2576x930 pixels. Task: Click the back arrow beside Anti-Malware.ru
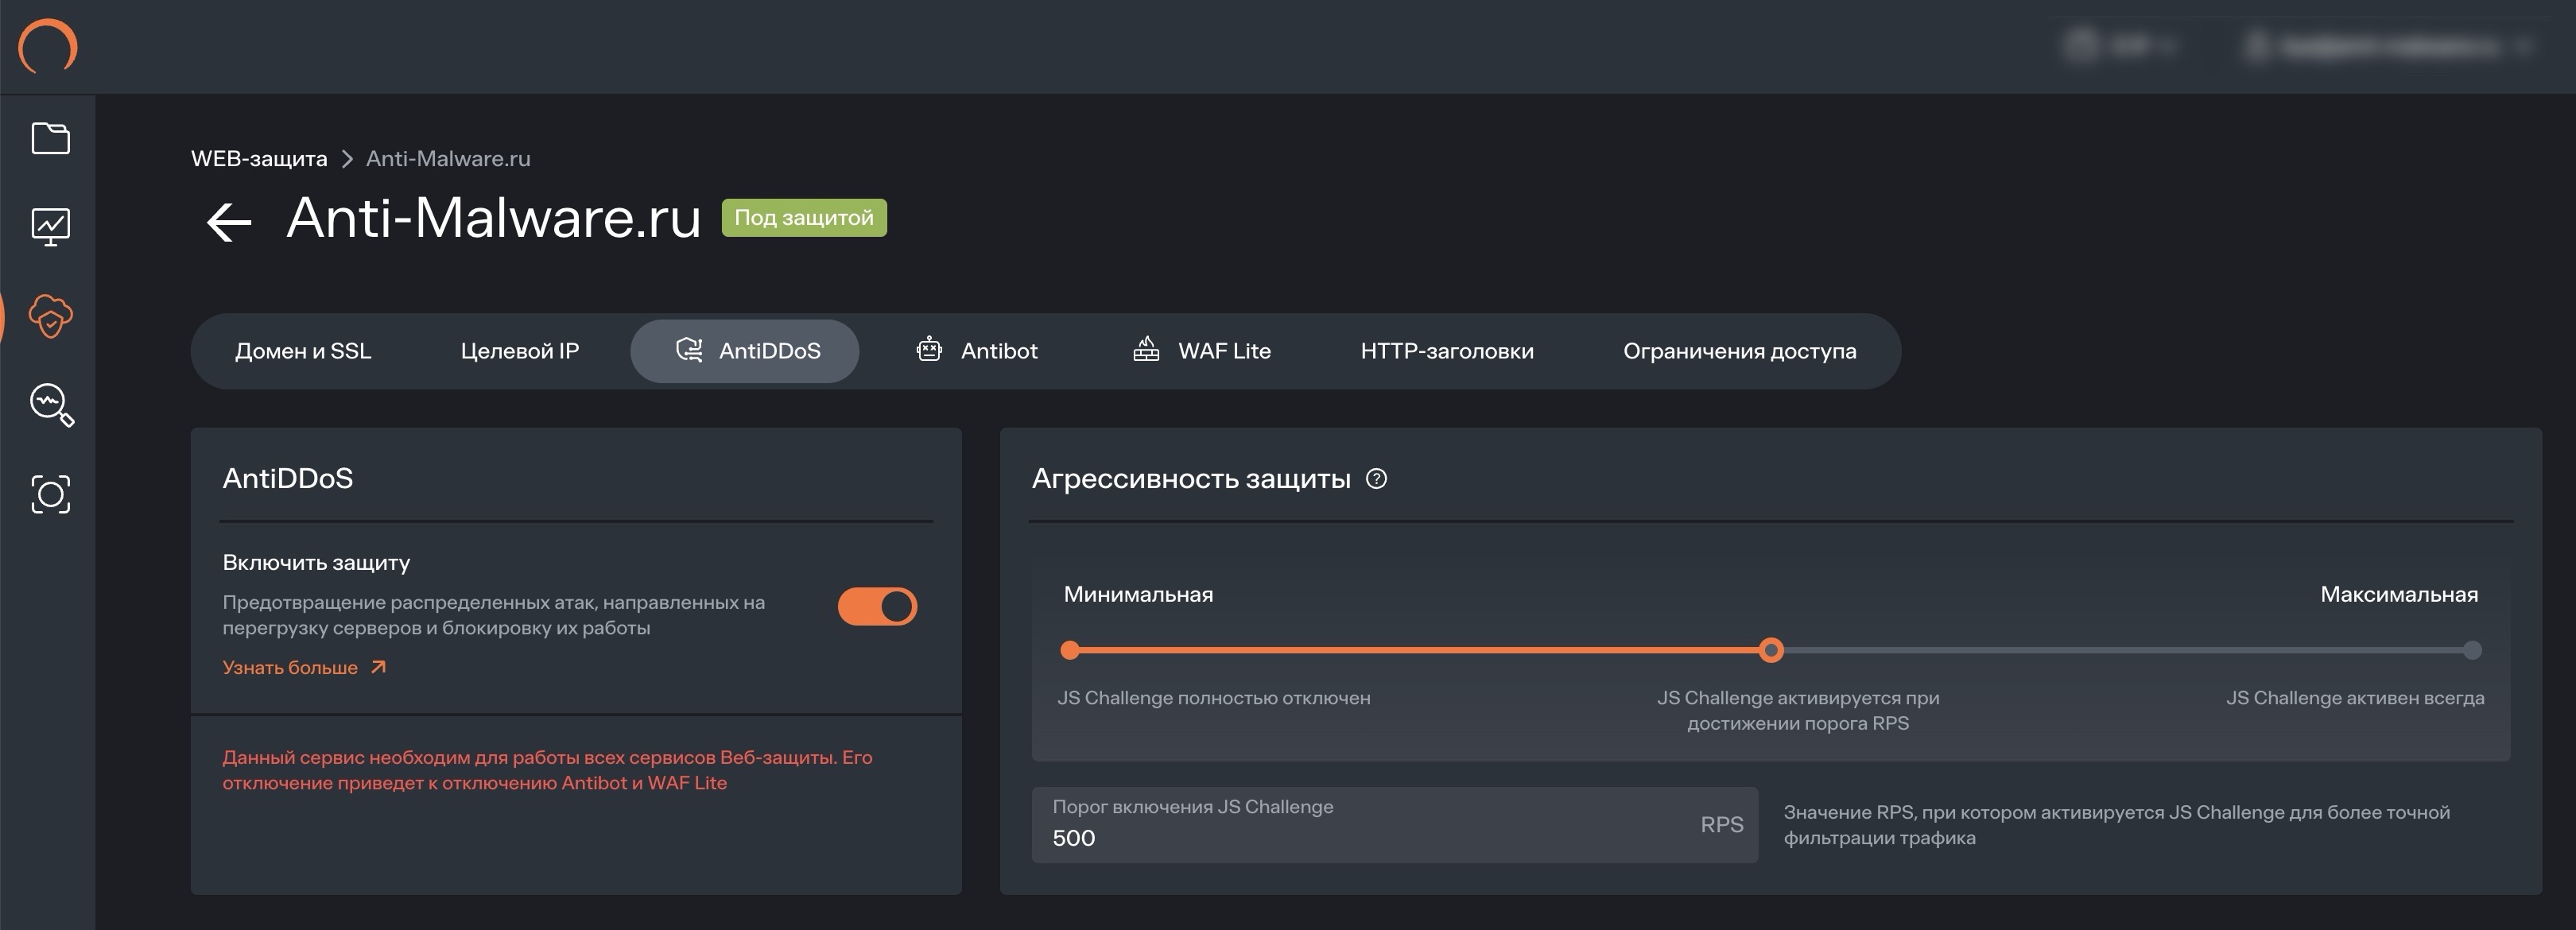tap(228, 221)
